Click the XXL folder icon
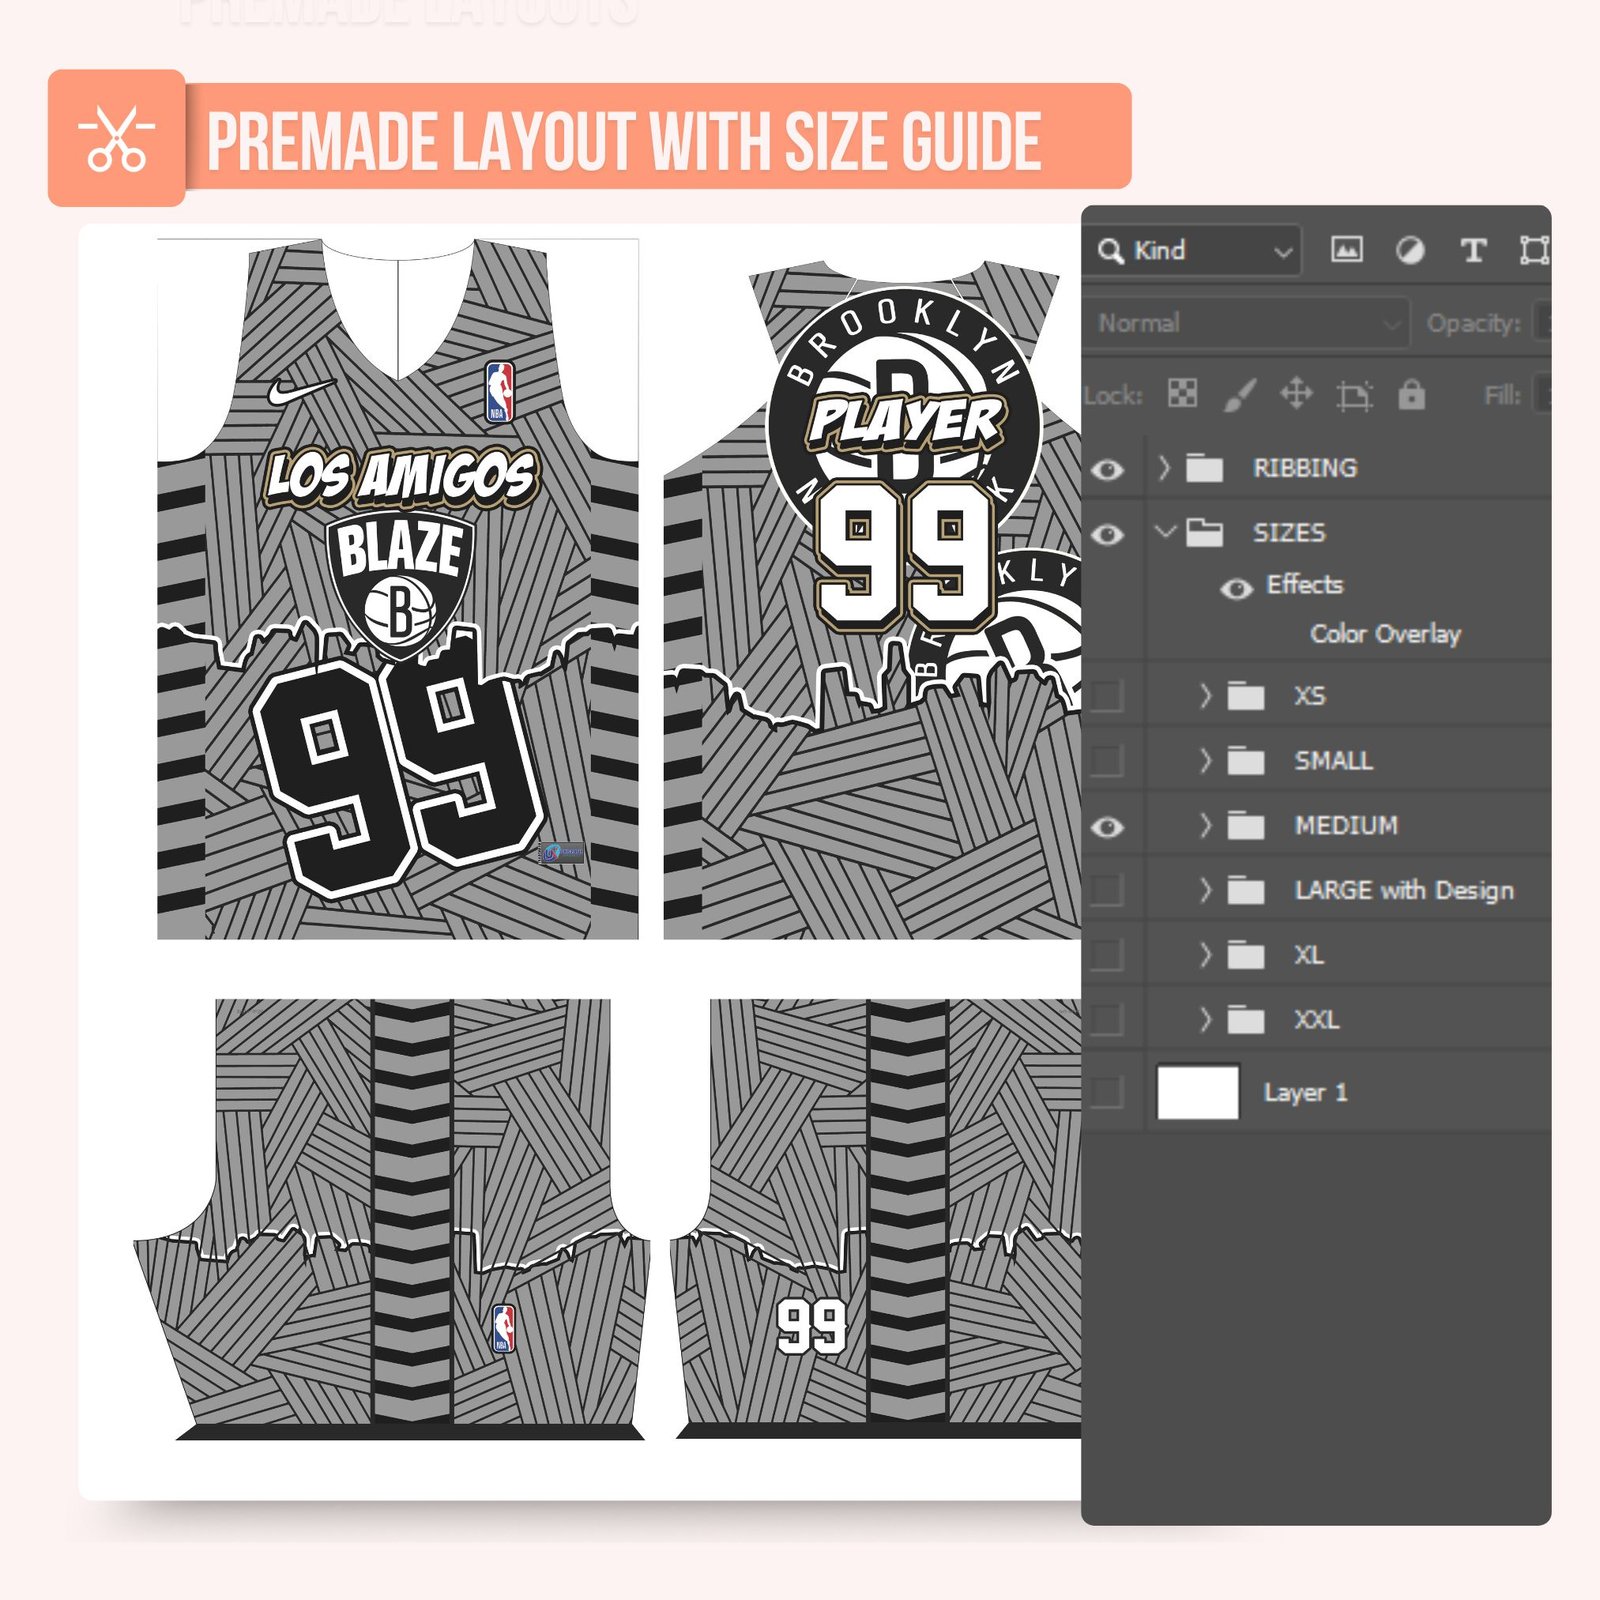This screenshot has height=1600, width=1600. (x=1246, y=1020)
